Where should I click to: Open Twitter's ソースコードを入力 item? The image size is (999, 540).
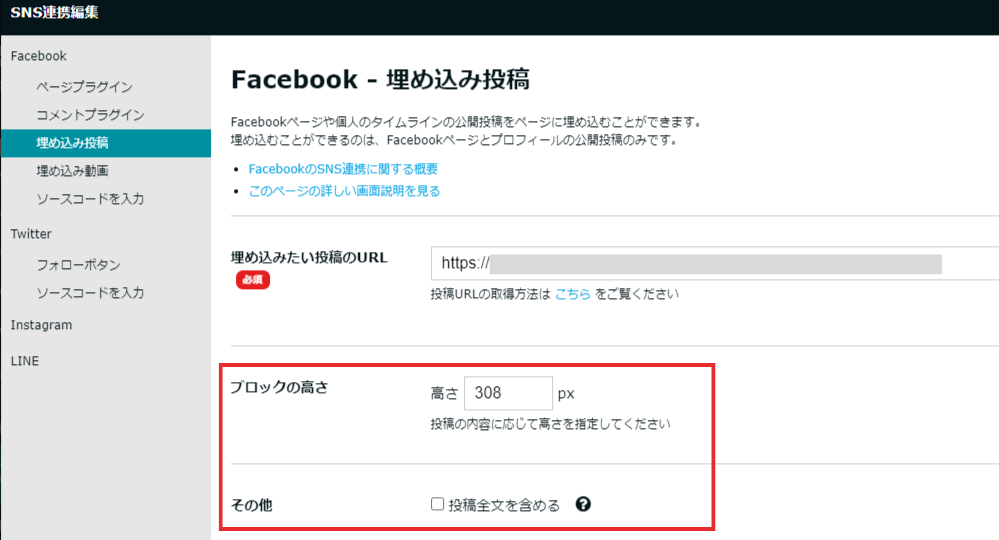click(90, 292)
